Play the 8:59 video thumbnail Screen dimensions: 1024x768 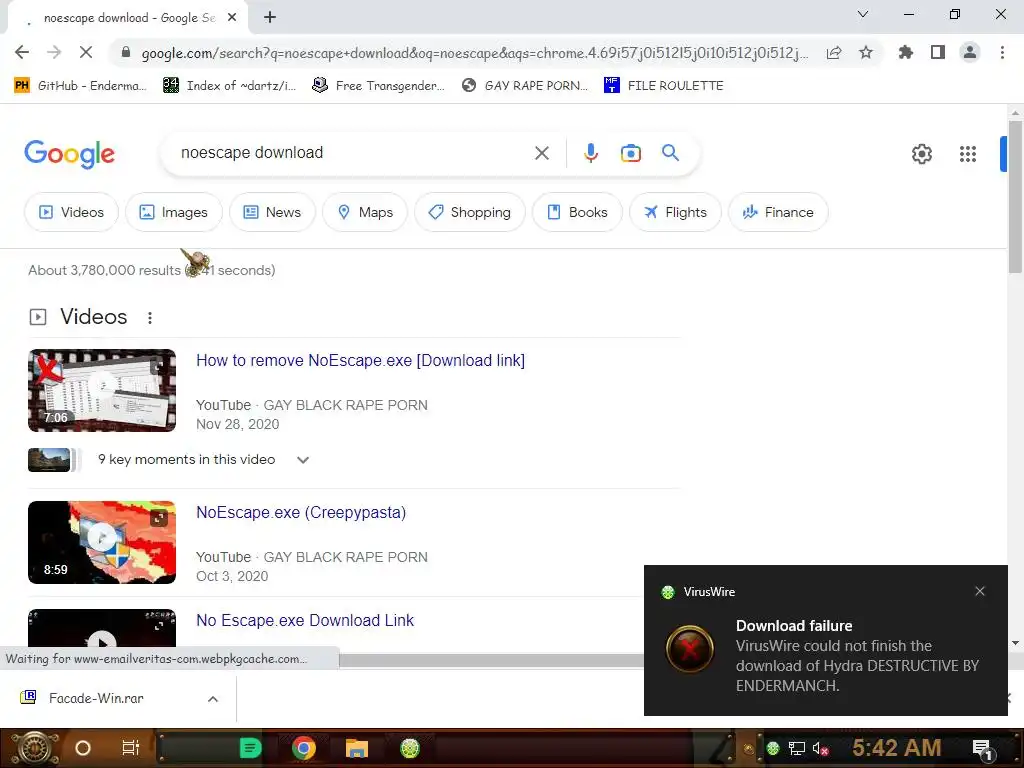pyautogui.click(x=102, y=543)
